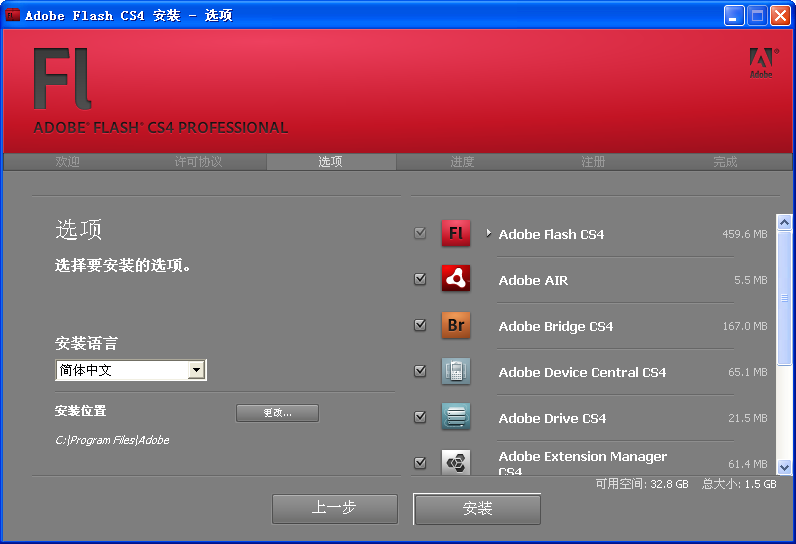Select the 完成 step tab

pos(725,162)
